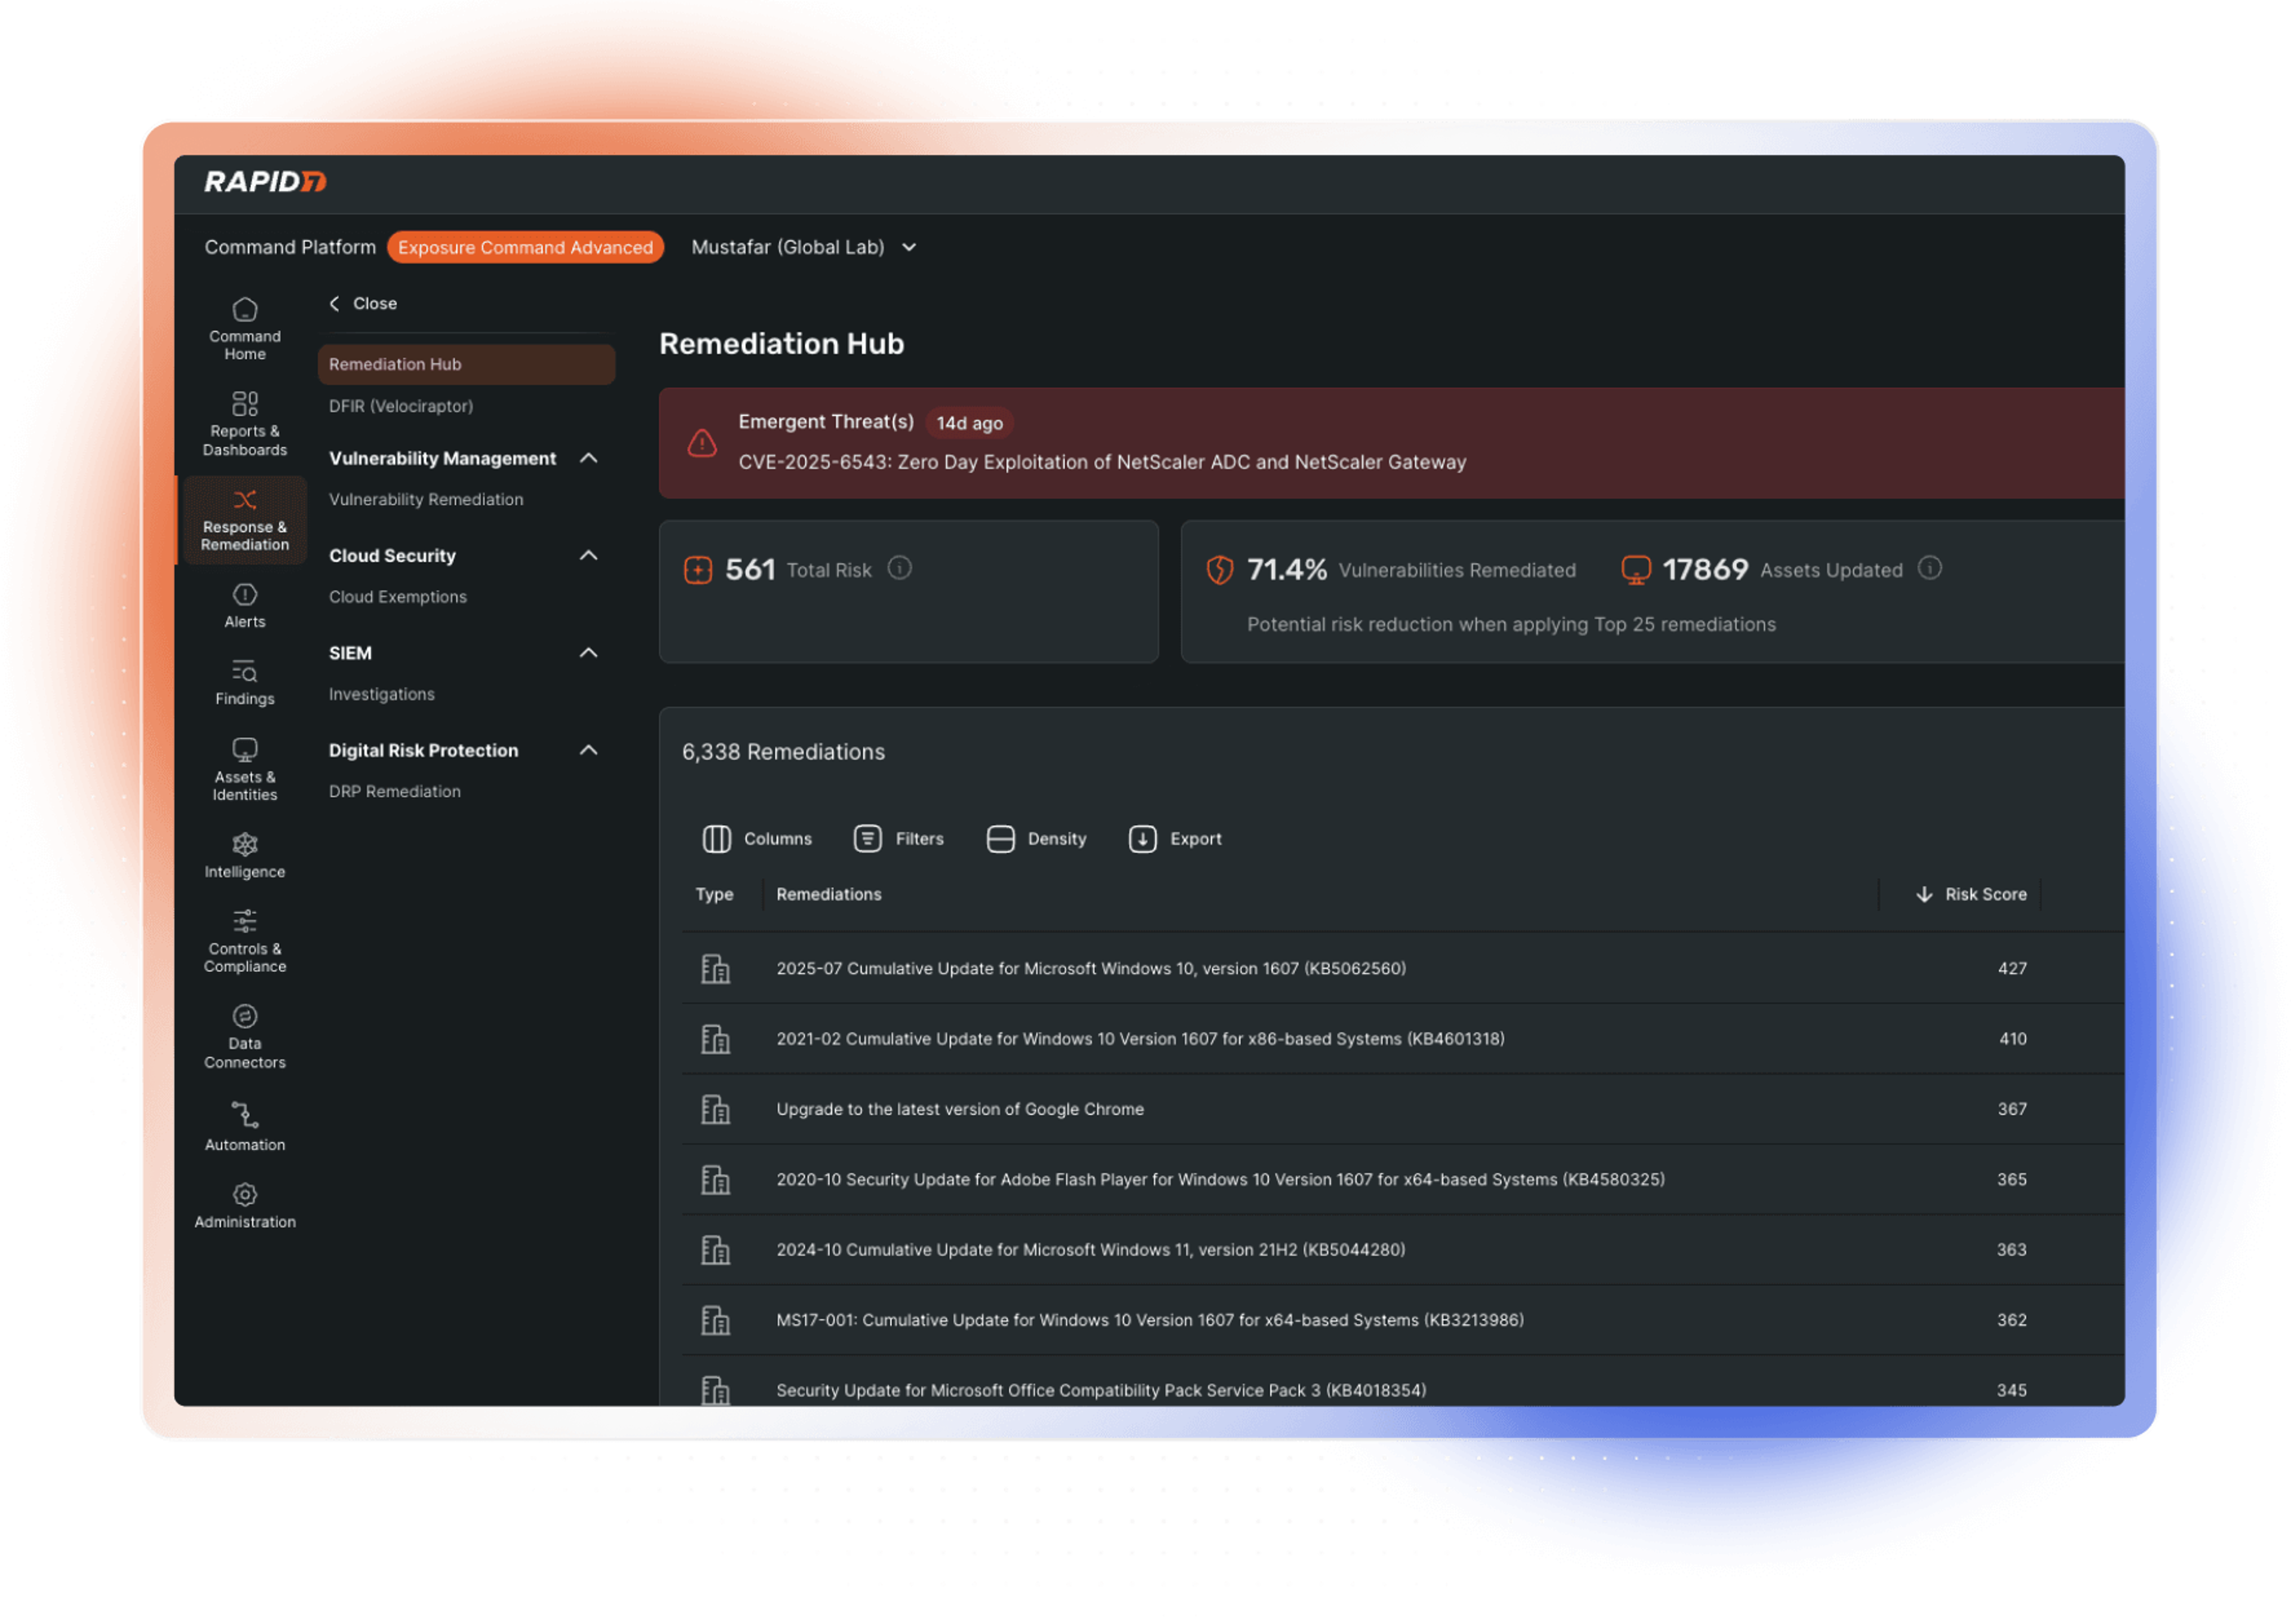Click the Type column header
Screen dimensions: 2291x1624
(714, 895)
